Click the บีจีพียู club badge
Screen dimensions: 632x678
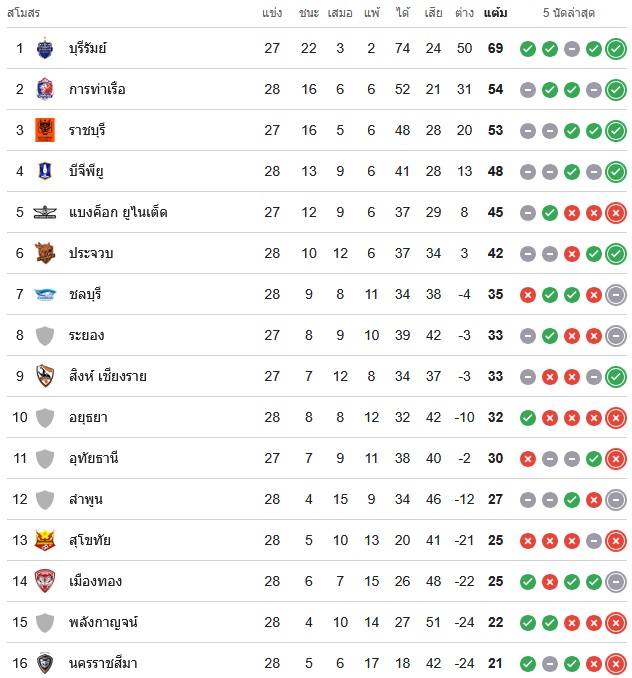[x=45, y=171]
